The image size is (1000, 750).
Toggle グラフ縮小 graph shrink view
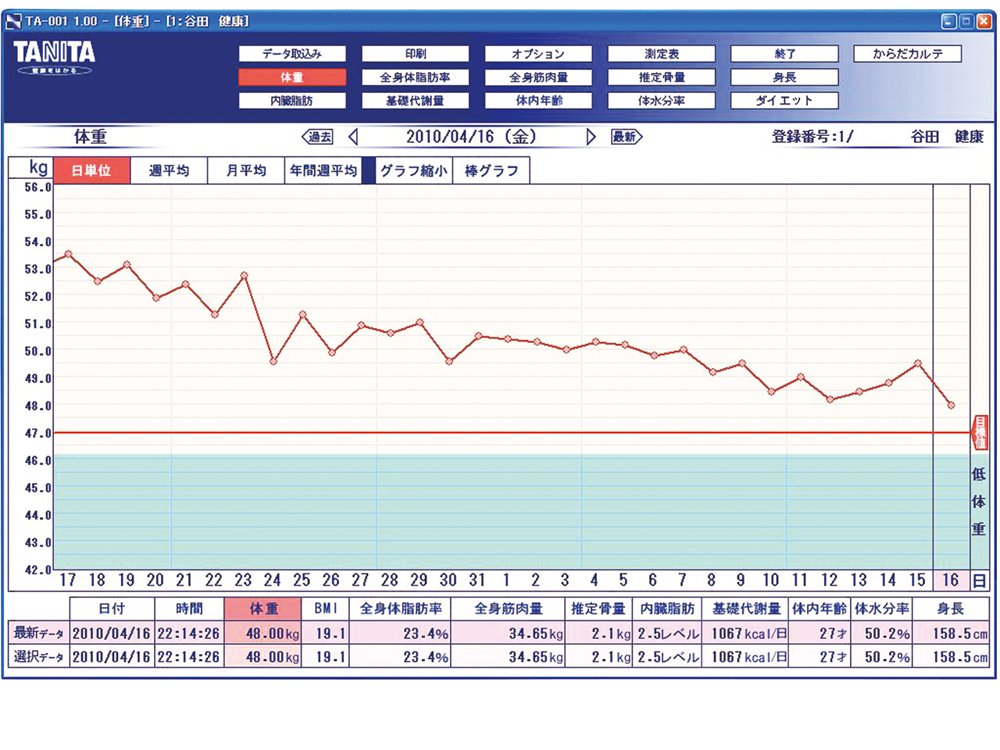(414, 171)
